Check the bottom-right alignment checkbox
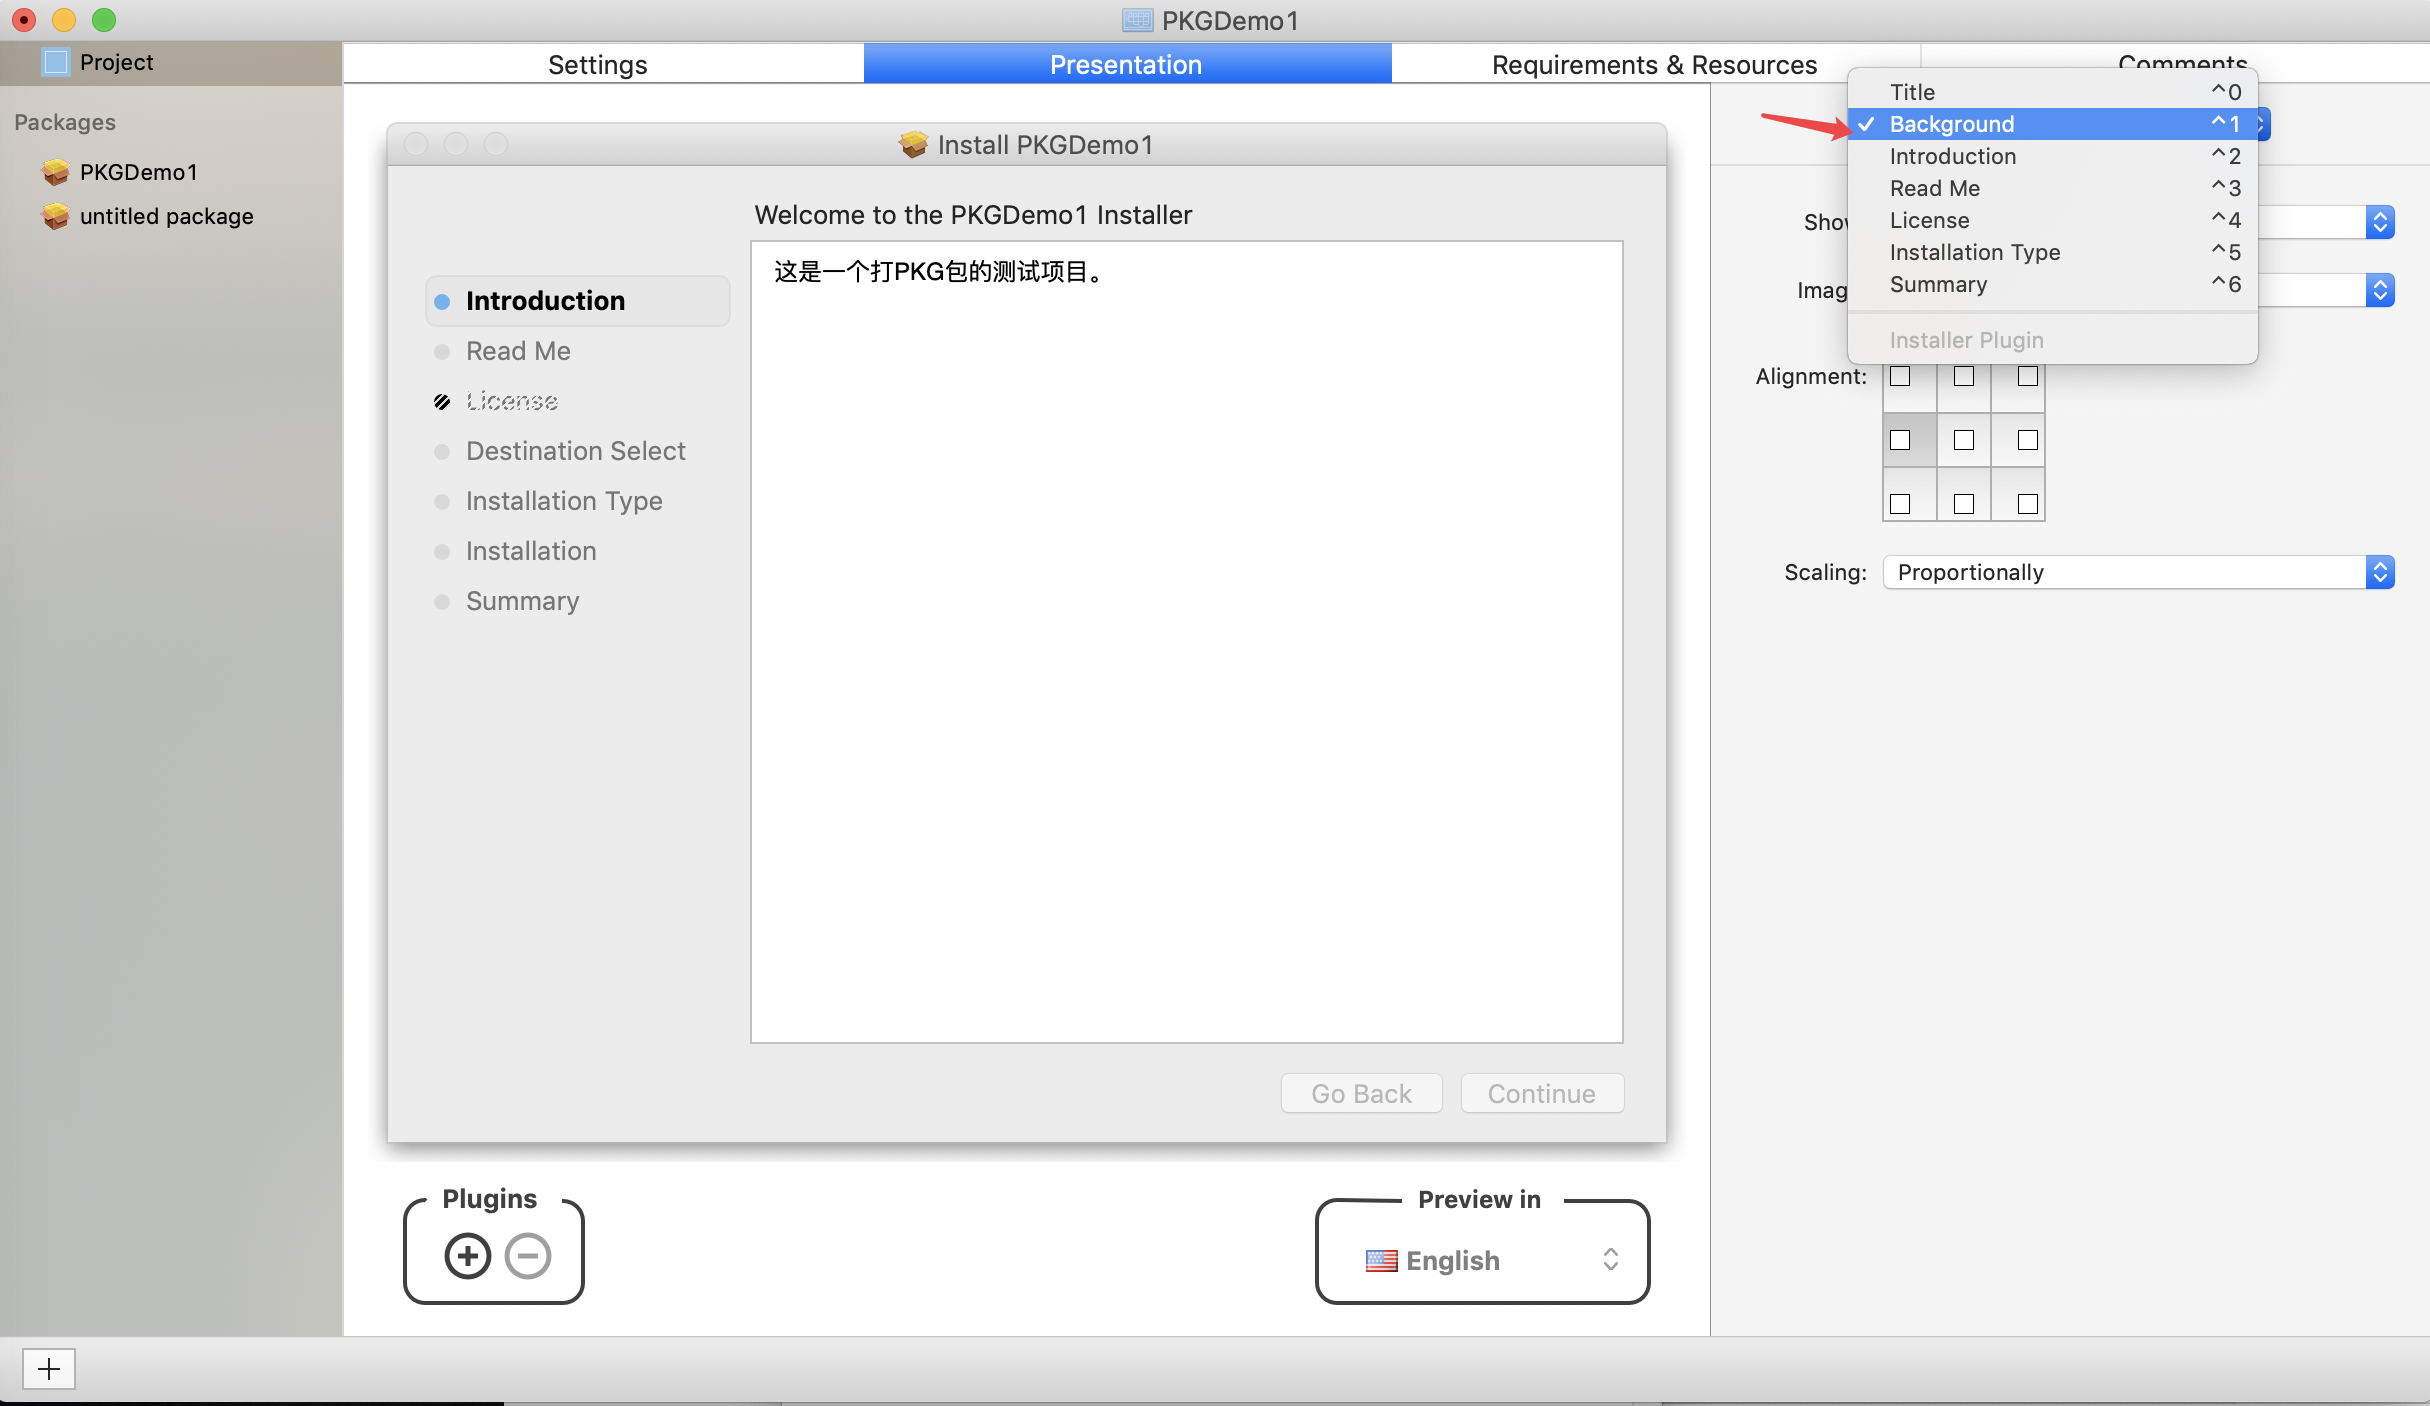 coord(2026,503)
